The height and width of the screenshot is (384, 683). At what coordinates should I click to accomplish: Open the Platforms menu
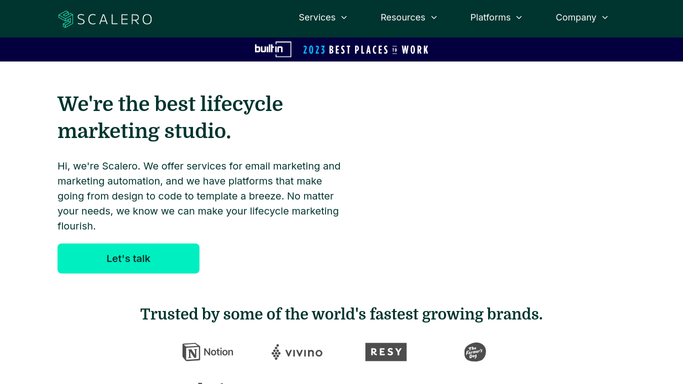pyautogui.click(x=490, y=17)
